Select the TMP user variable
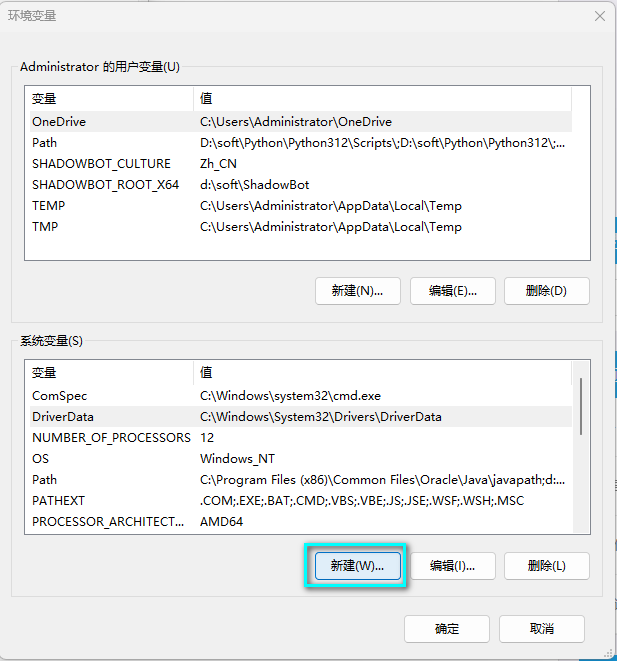Viewport: 617px width, 661px height. click(x=300, y=227)
